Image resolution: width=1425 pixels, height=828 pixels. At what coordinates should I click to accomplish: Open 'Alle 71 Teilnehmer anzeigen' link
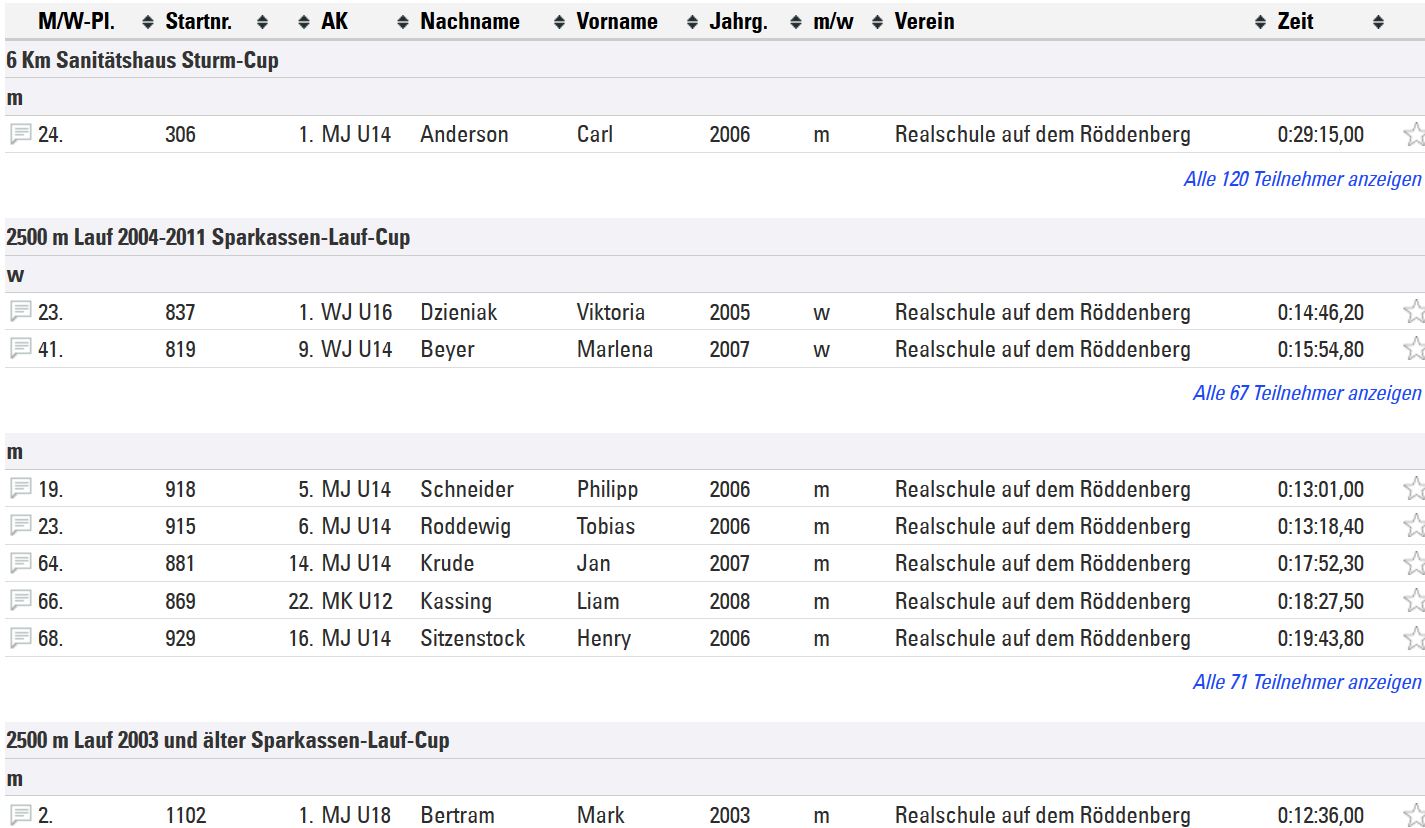(1306, 682)
